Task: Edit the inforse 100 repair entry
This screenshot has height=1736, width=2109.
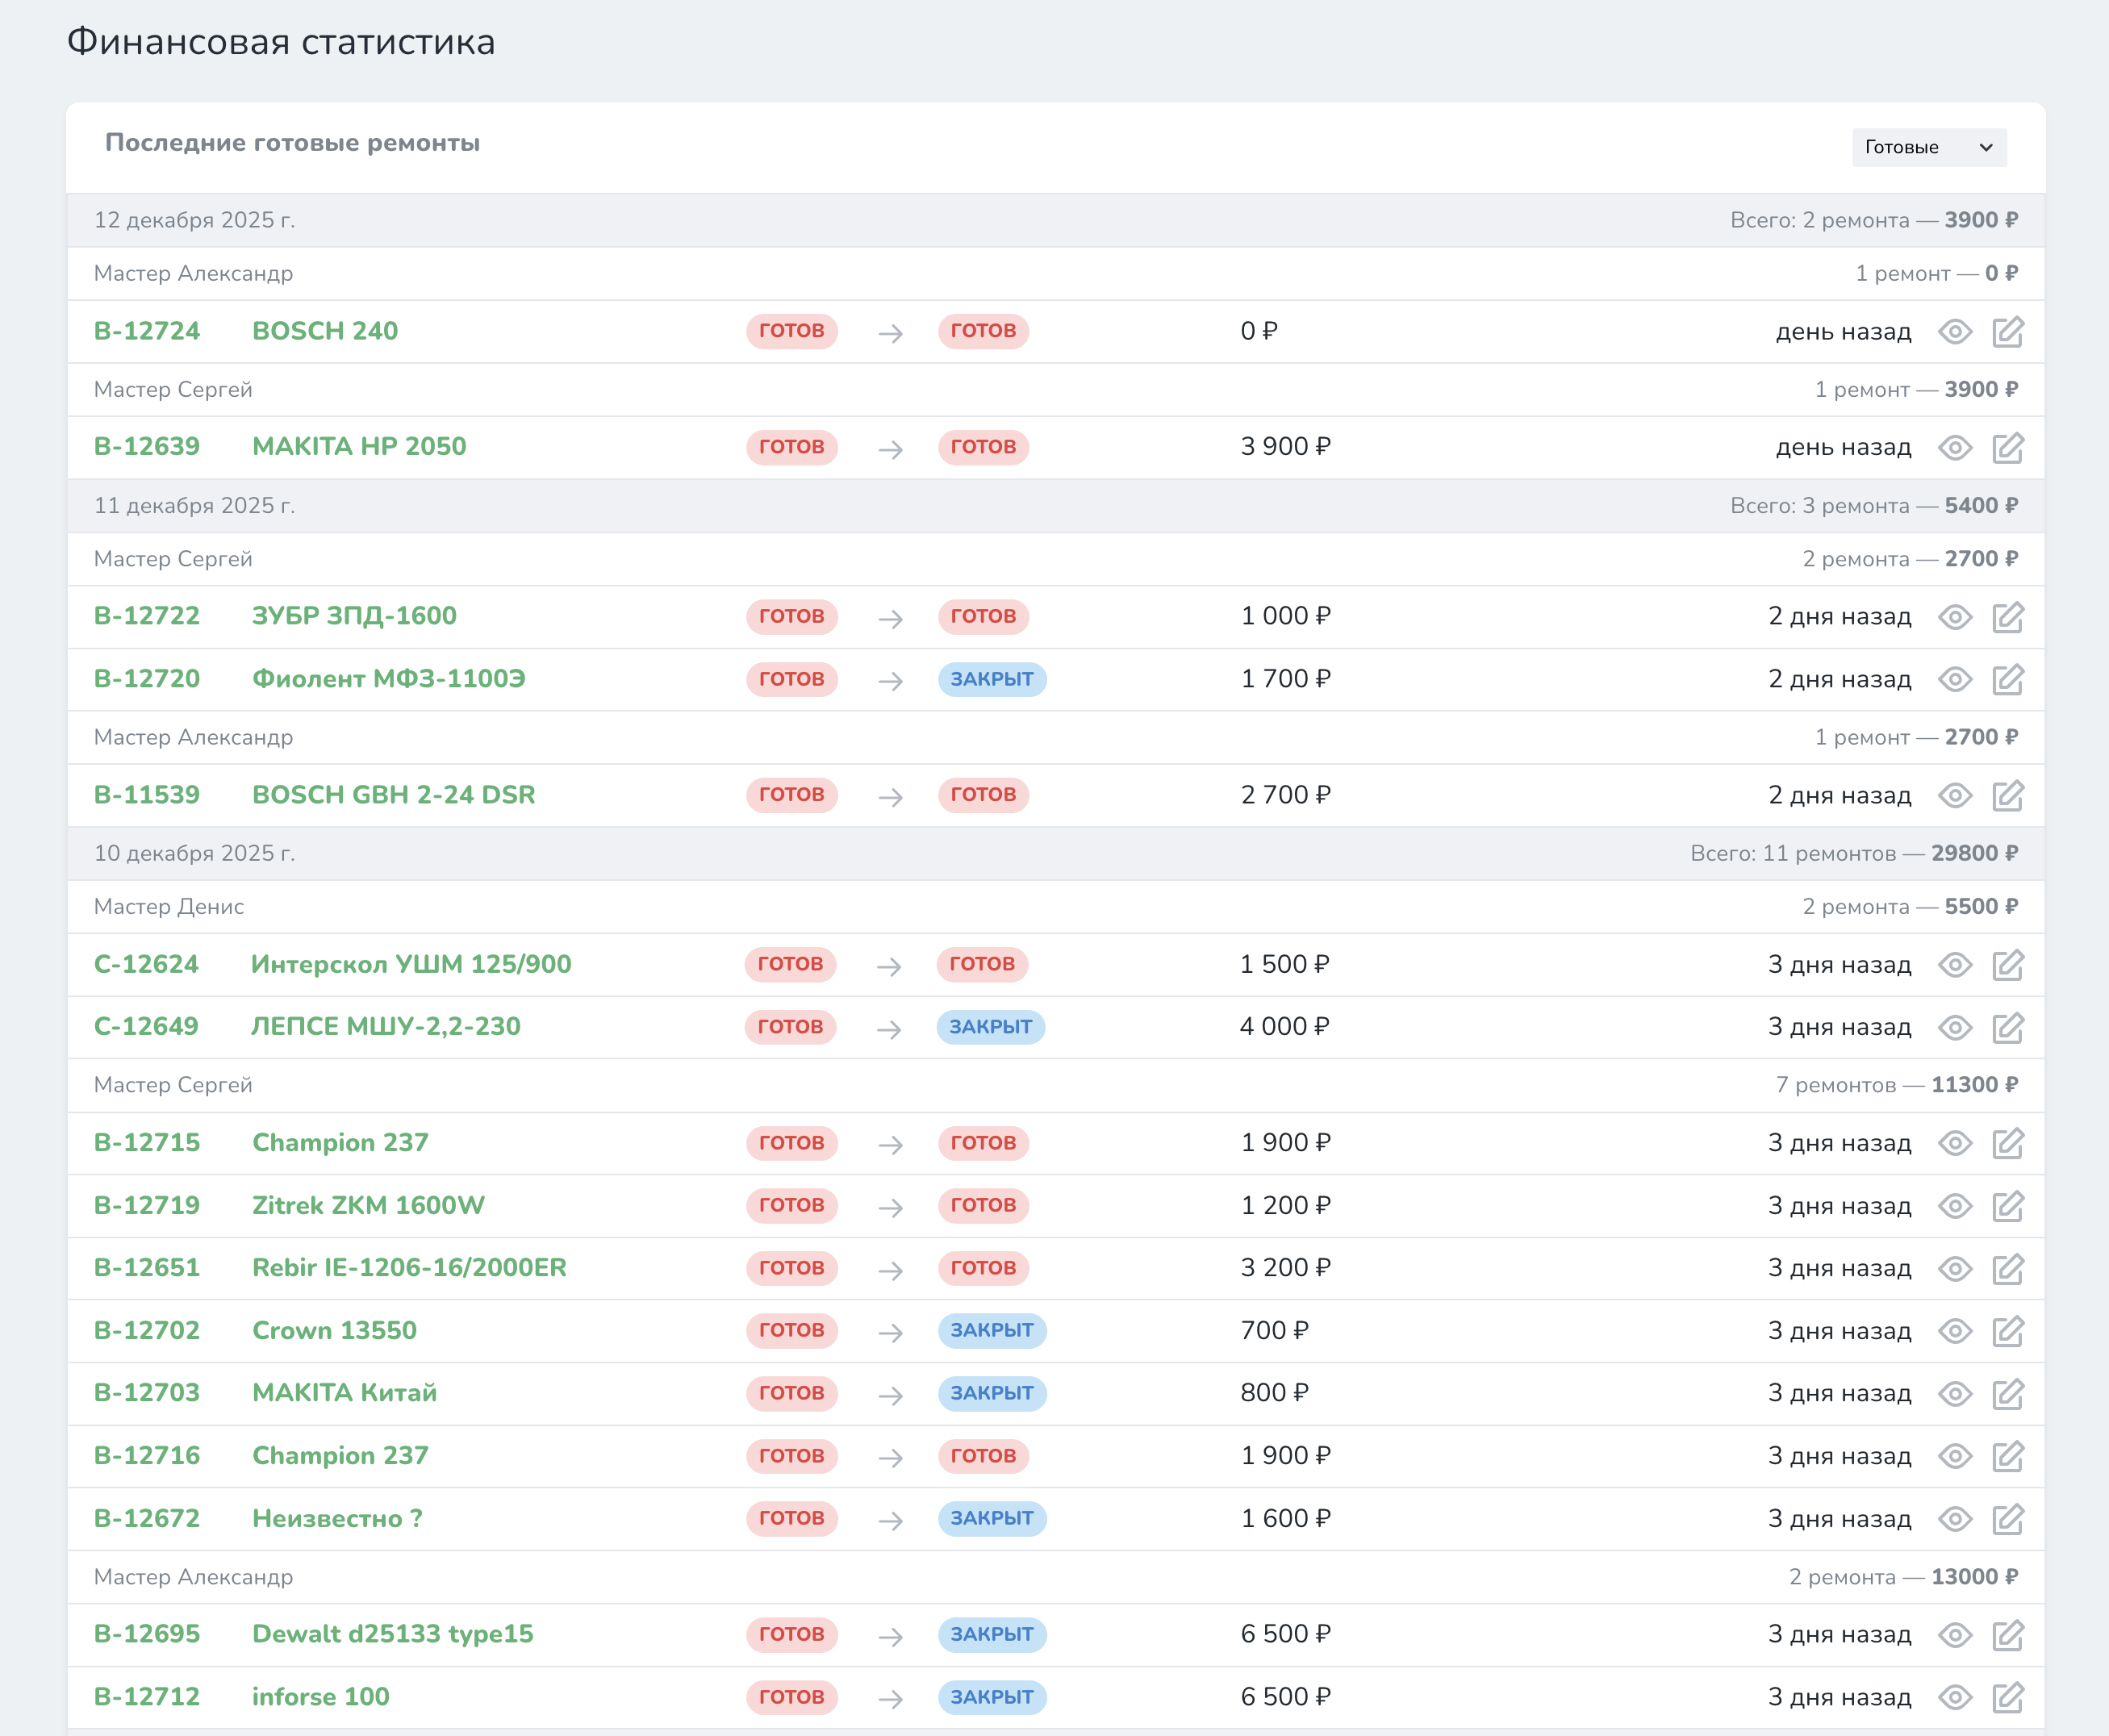Action: 2007,1697
